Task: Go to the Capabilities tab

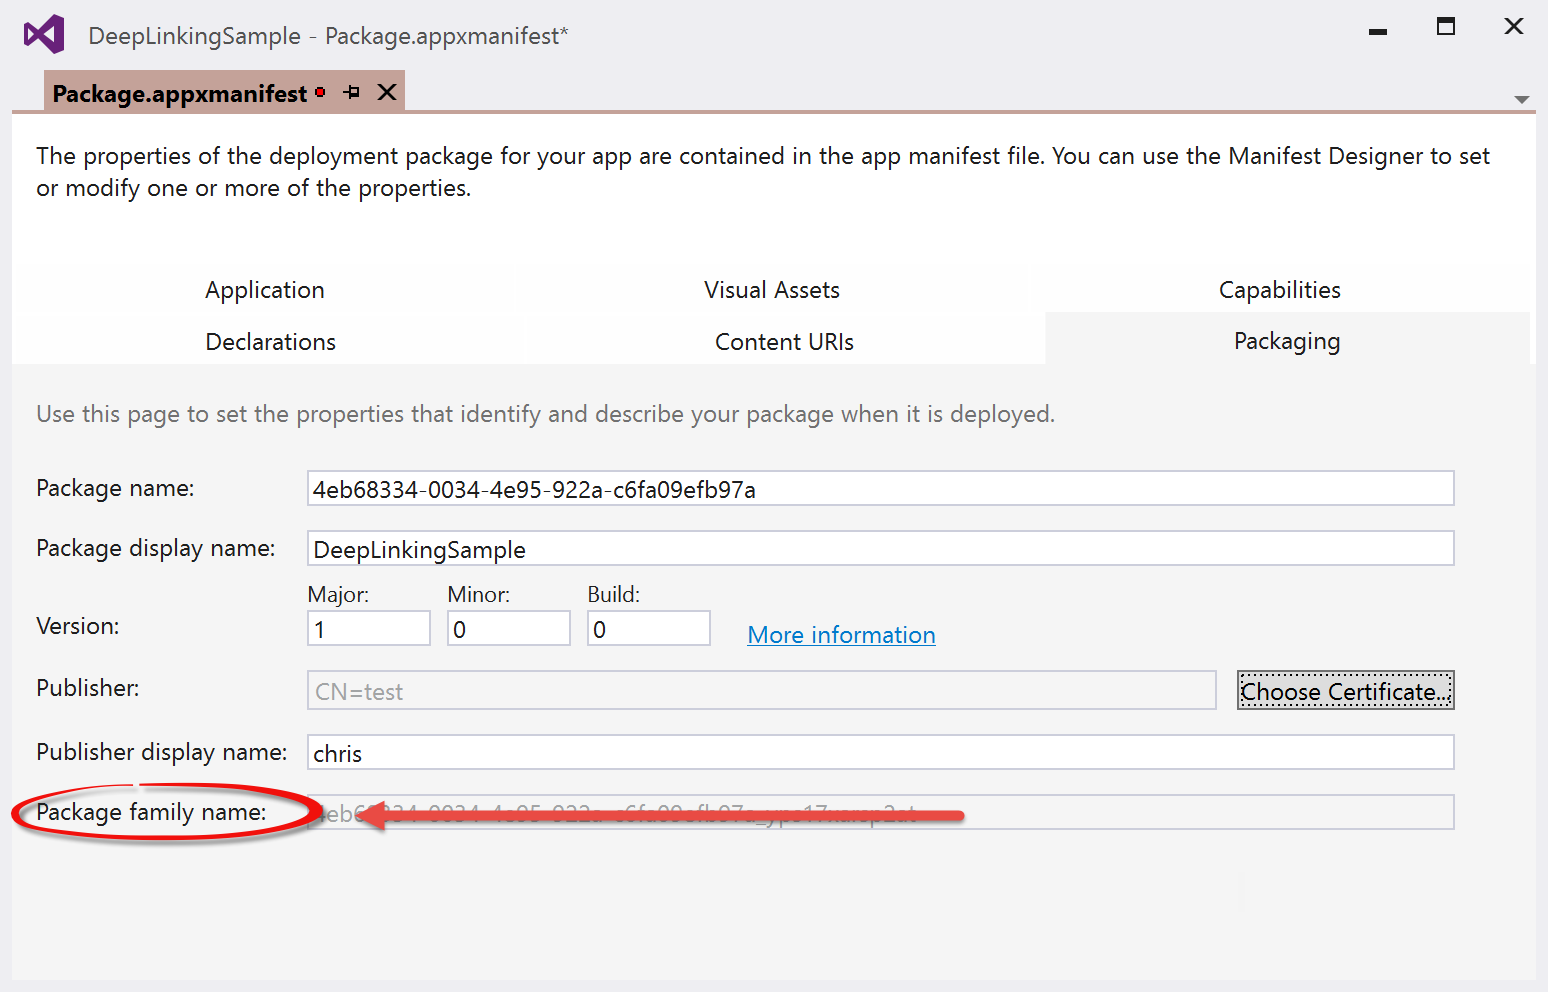Action: [x=1280, y=290]
